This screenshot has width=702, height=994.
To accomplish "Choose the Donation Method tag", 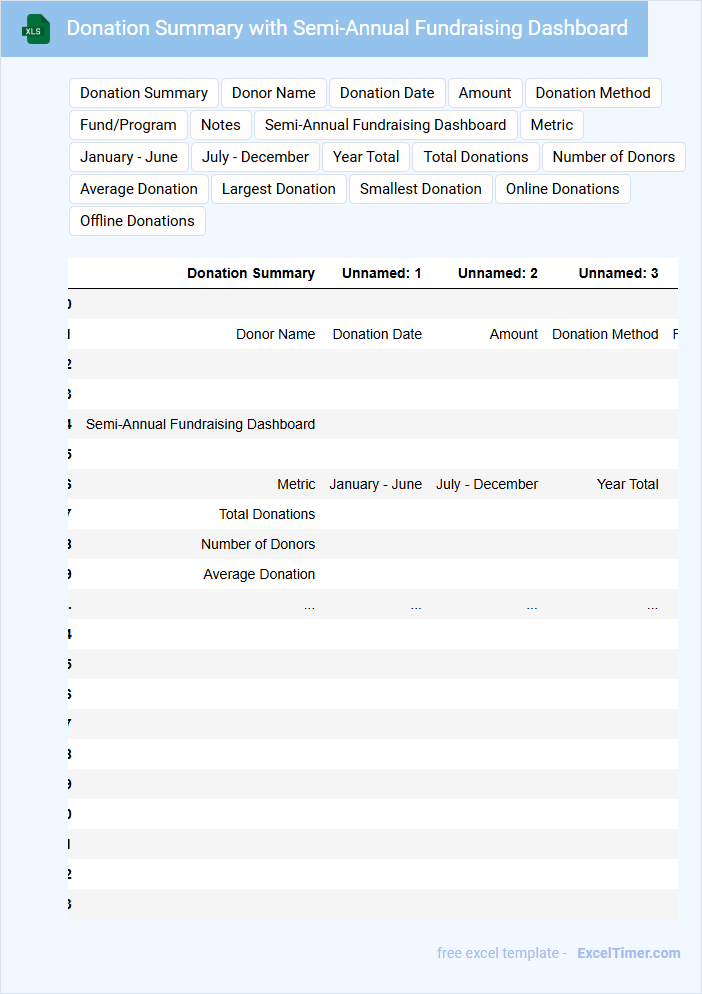I will point(593,93).
